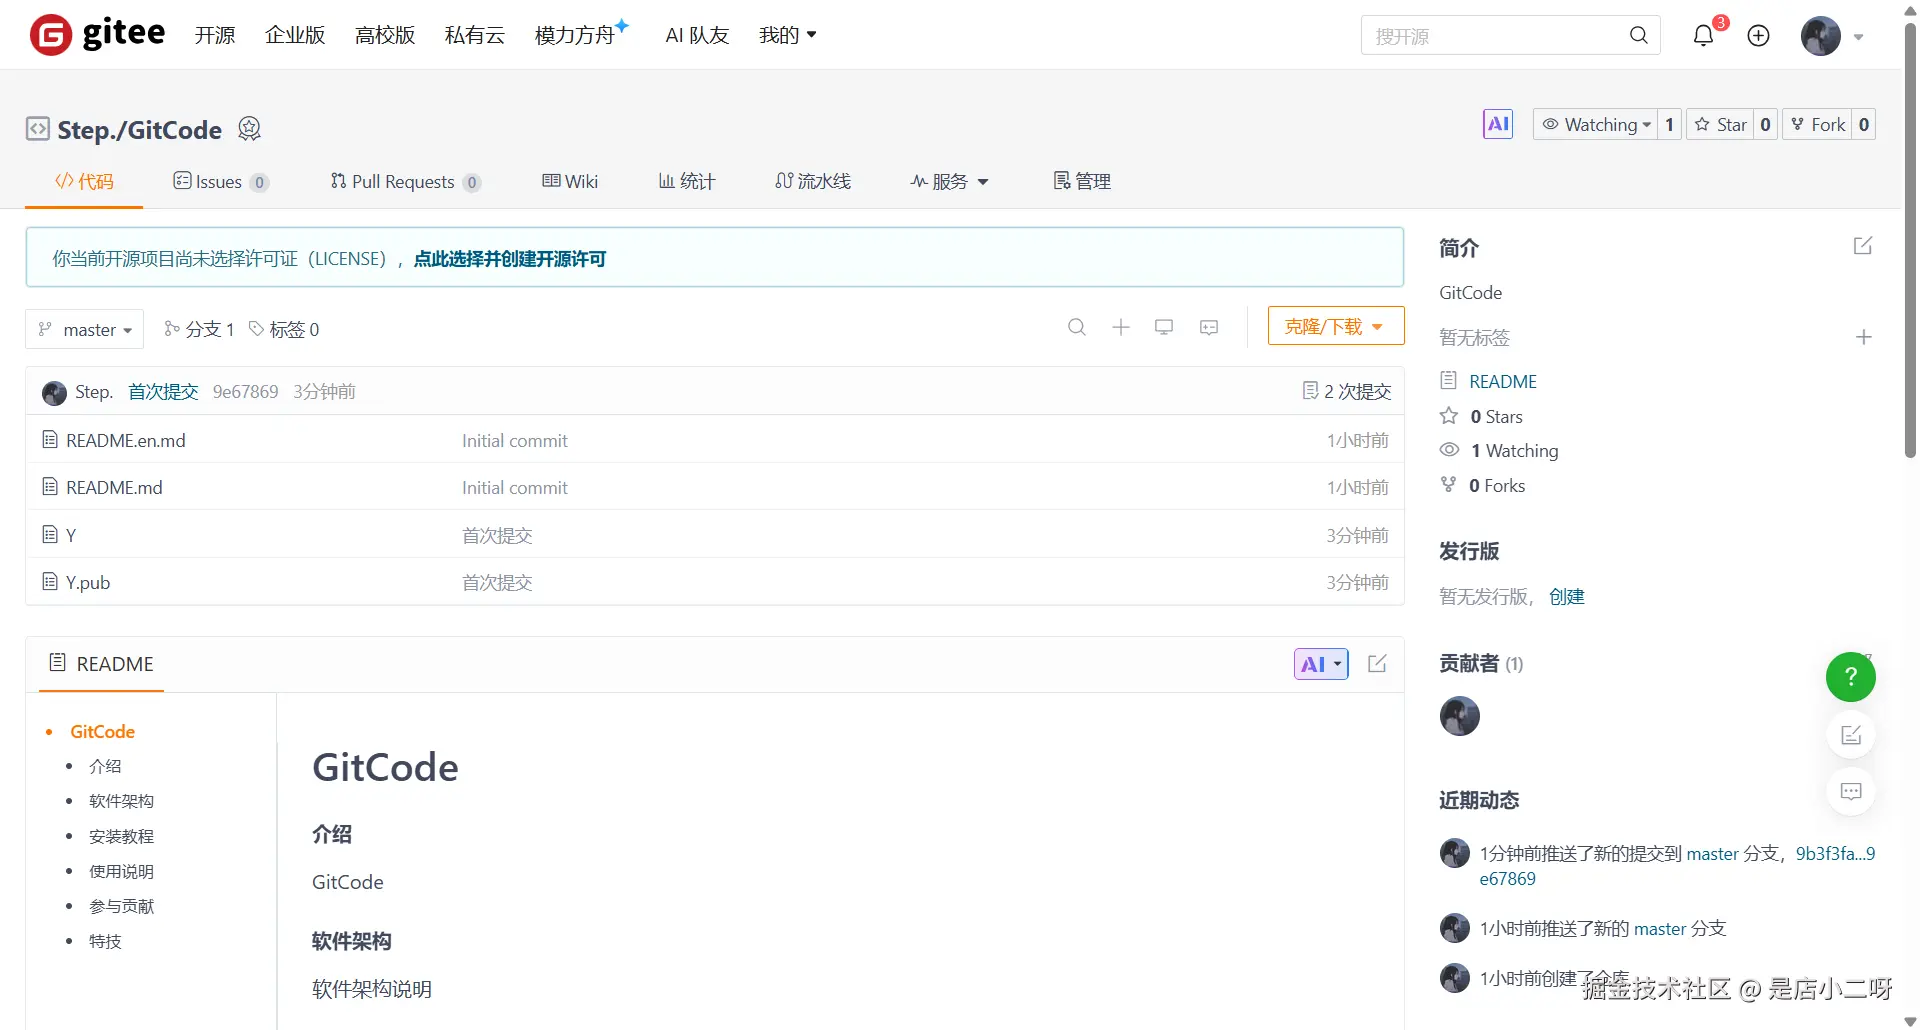Switch to the Issues tab

[x=220, y=181]
